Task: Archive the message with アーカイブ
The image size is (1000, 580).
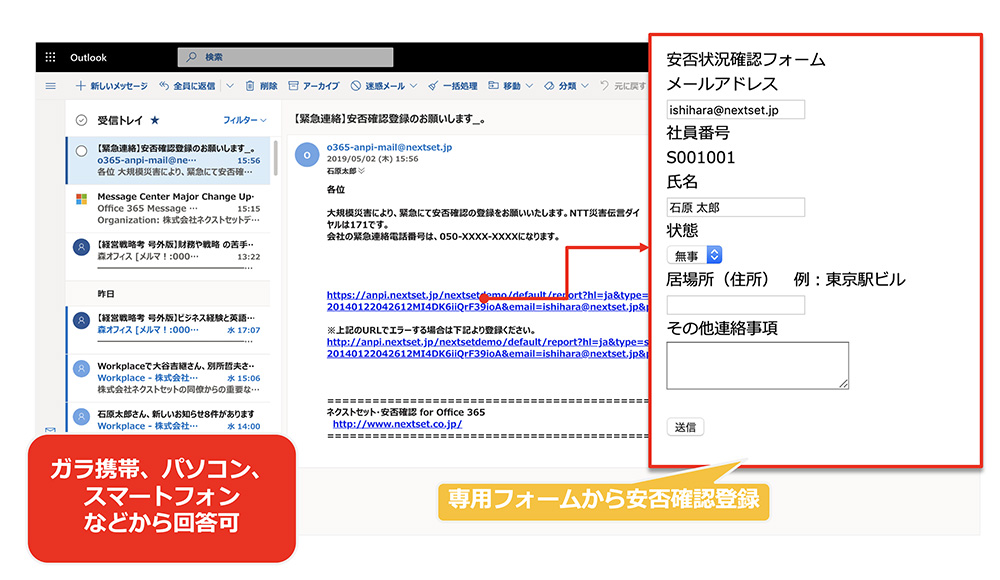Action: click(314, 86)
